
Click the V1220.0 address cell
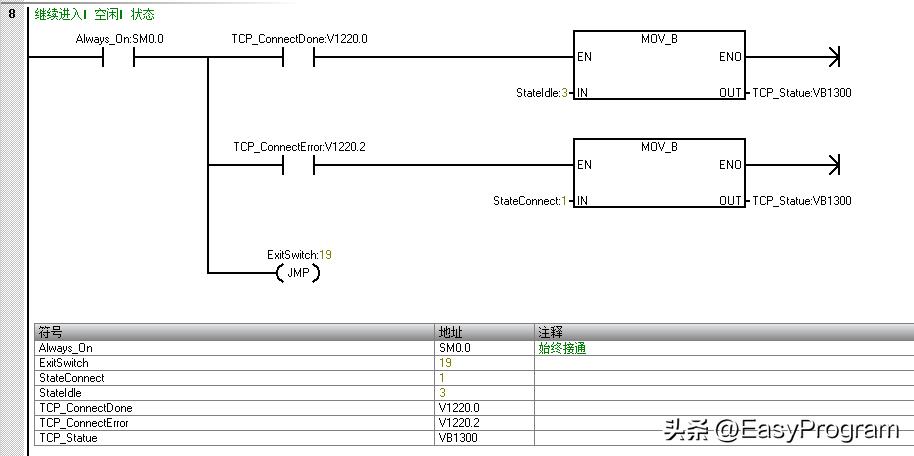[484, 408]
